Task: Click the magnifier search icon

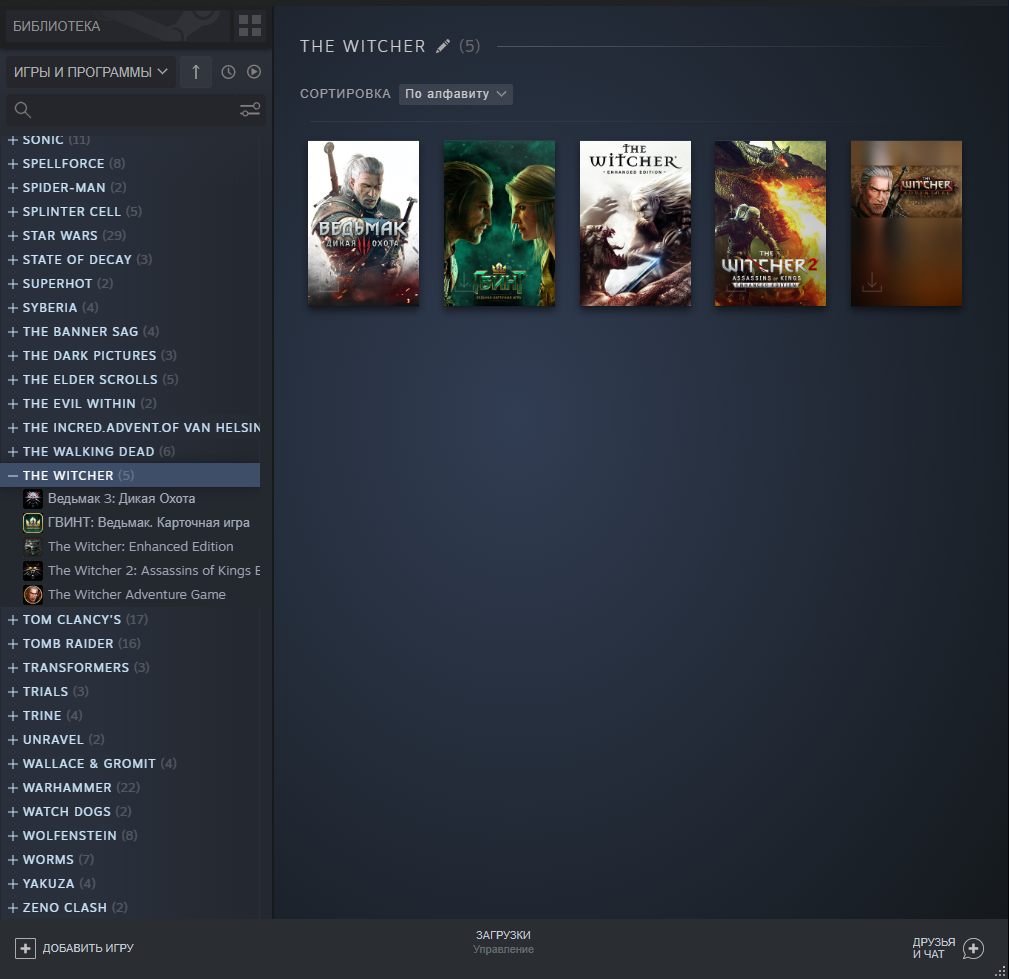Action: (x=23, y=109)
